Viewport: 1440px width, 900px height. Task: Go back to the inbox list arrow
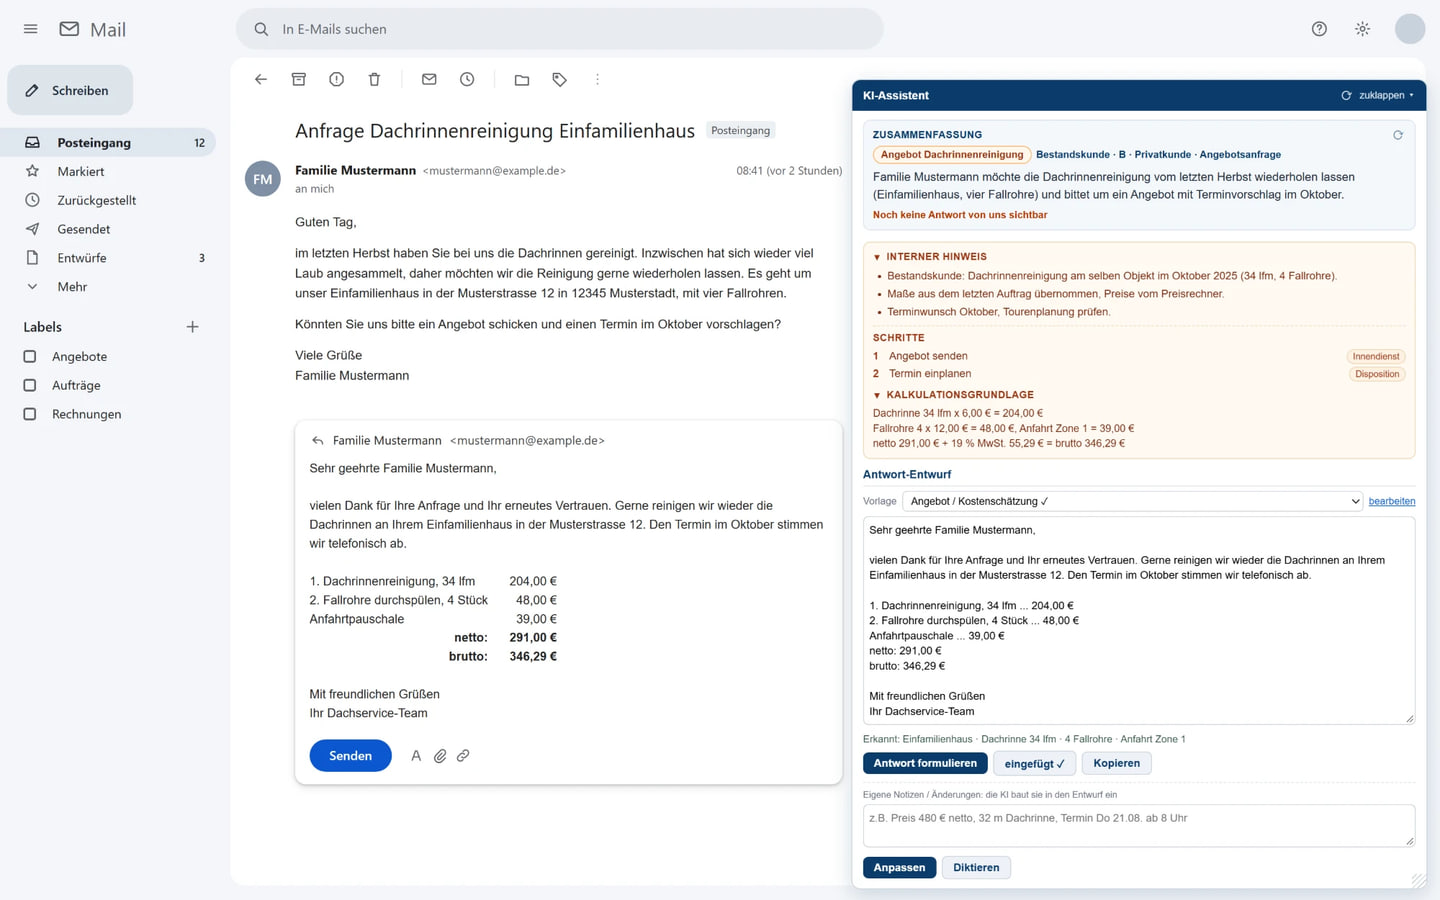click(x=261, y=79)
